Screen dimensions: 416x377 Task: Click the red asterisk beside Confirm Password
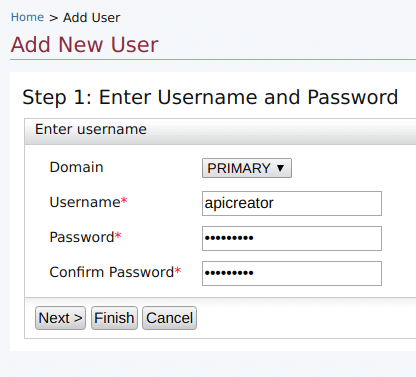[178, 270]
